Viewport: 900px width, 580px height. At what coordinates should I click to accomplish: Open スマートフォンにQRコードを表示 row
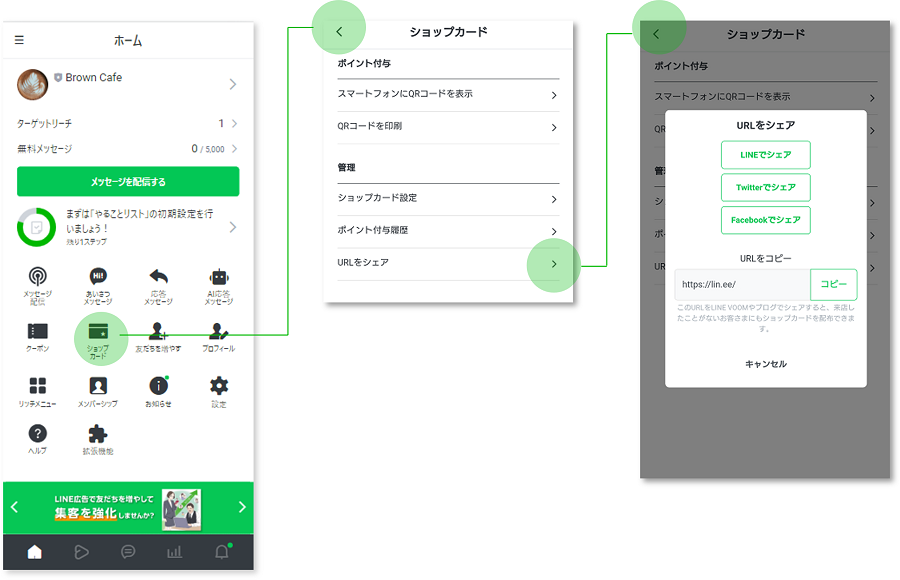coord(447,95)
